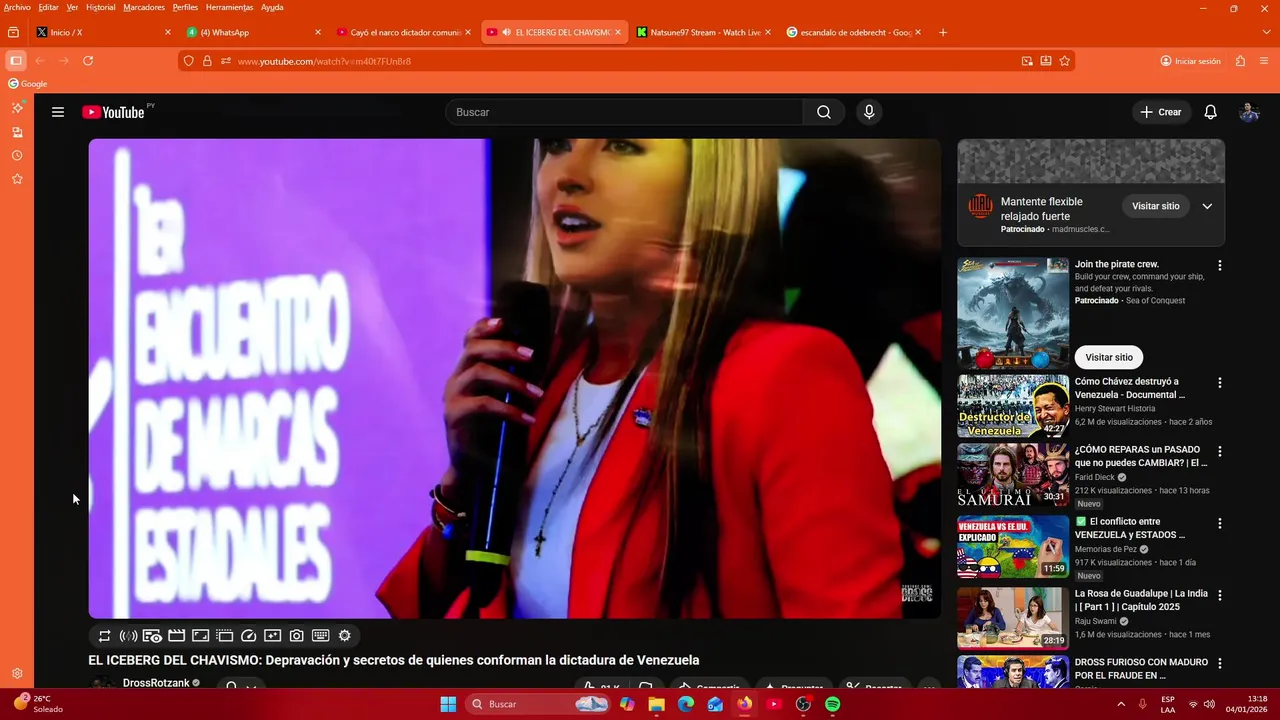Viewport: 1280px width, 720px height.
Task: Reload the page in Firefox toolbar
Action: point(88,61)
